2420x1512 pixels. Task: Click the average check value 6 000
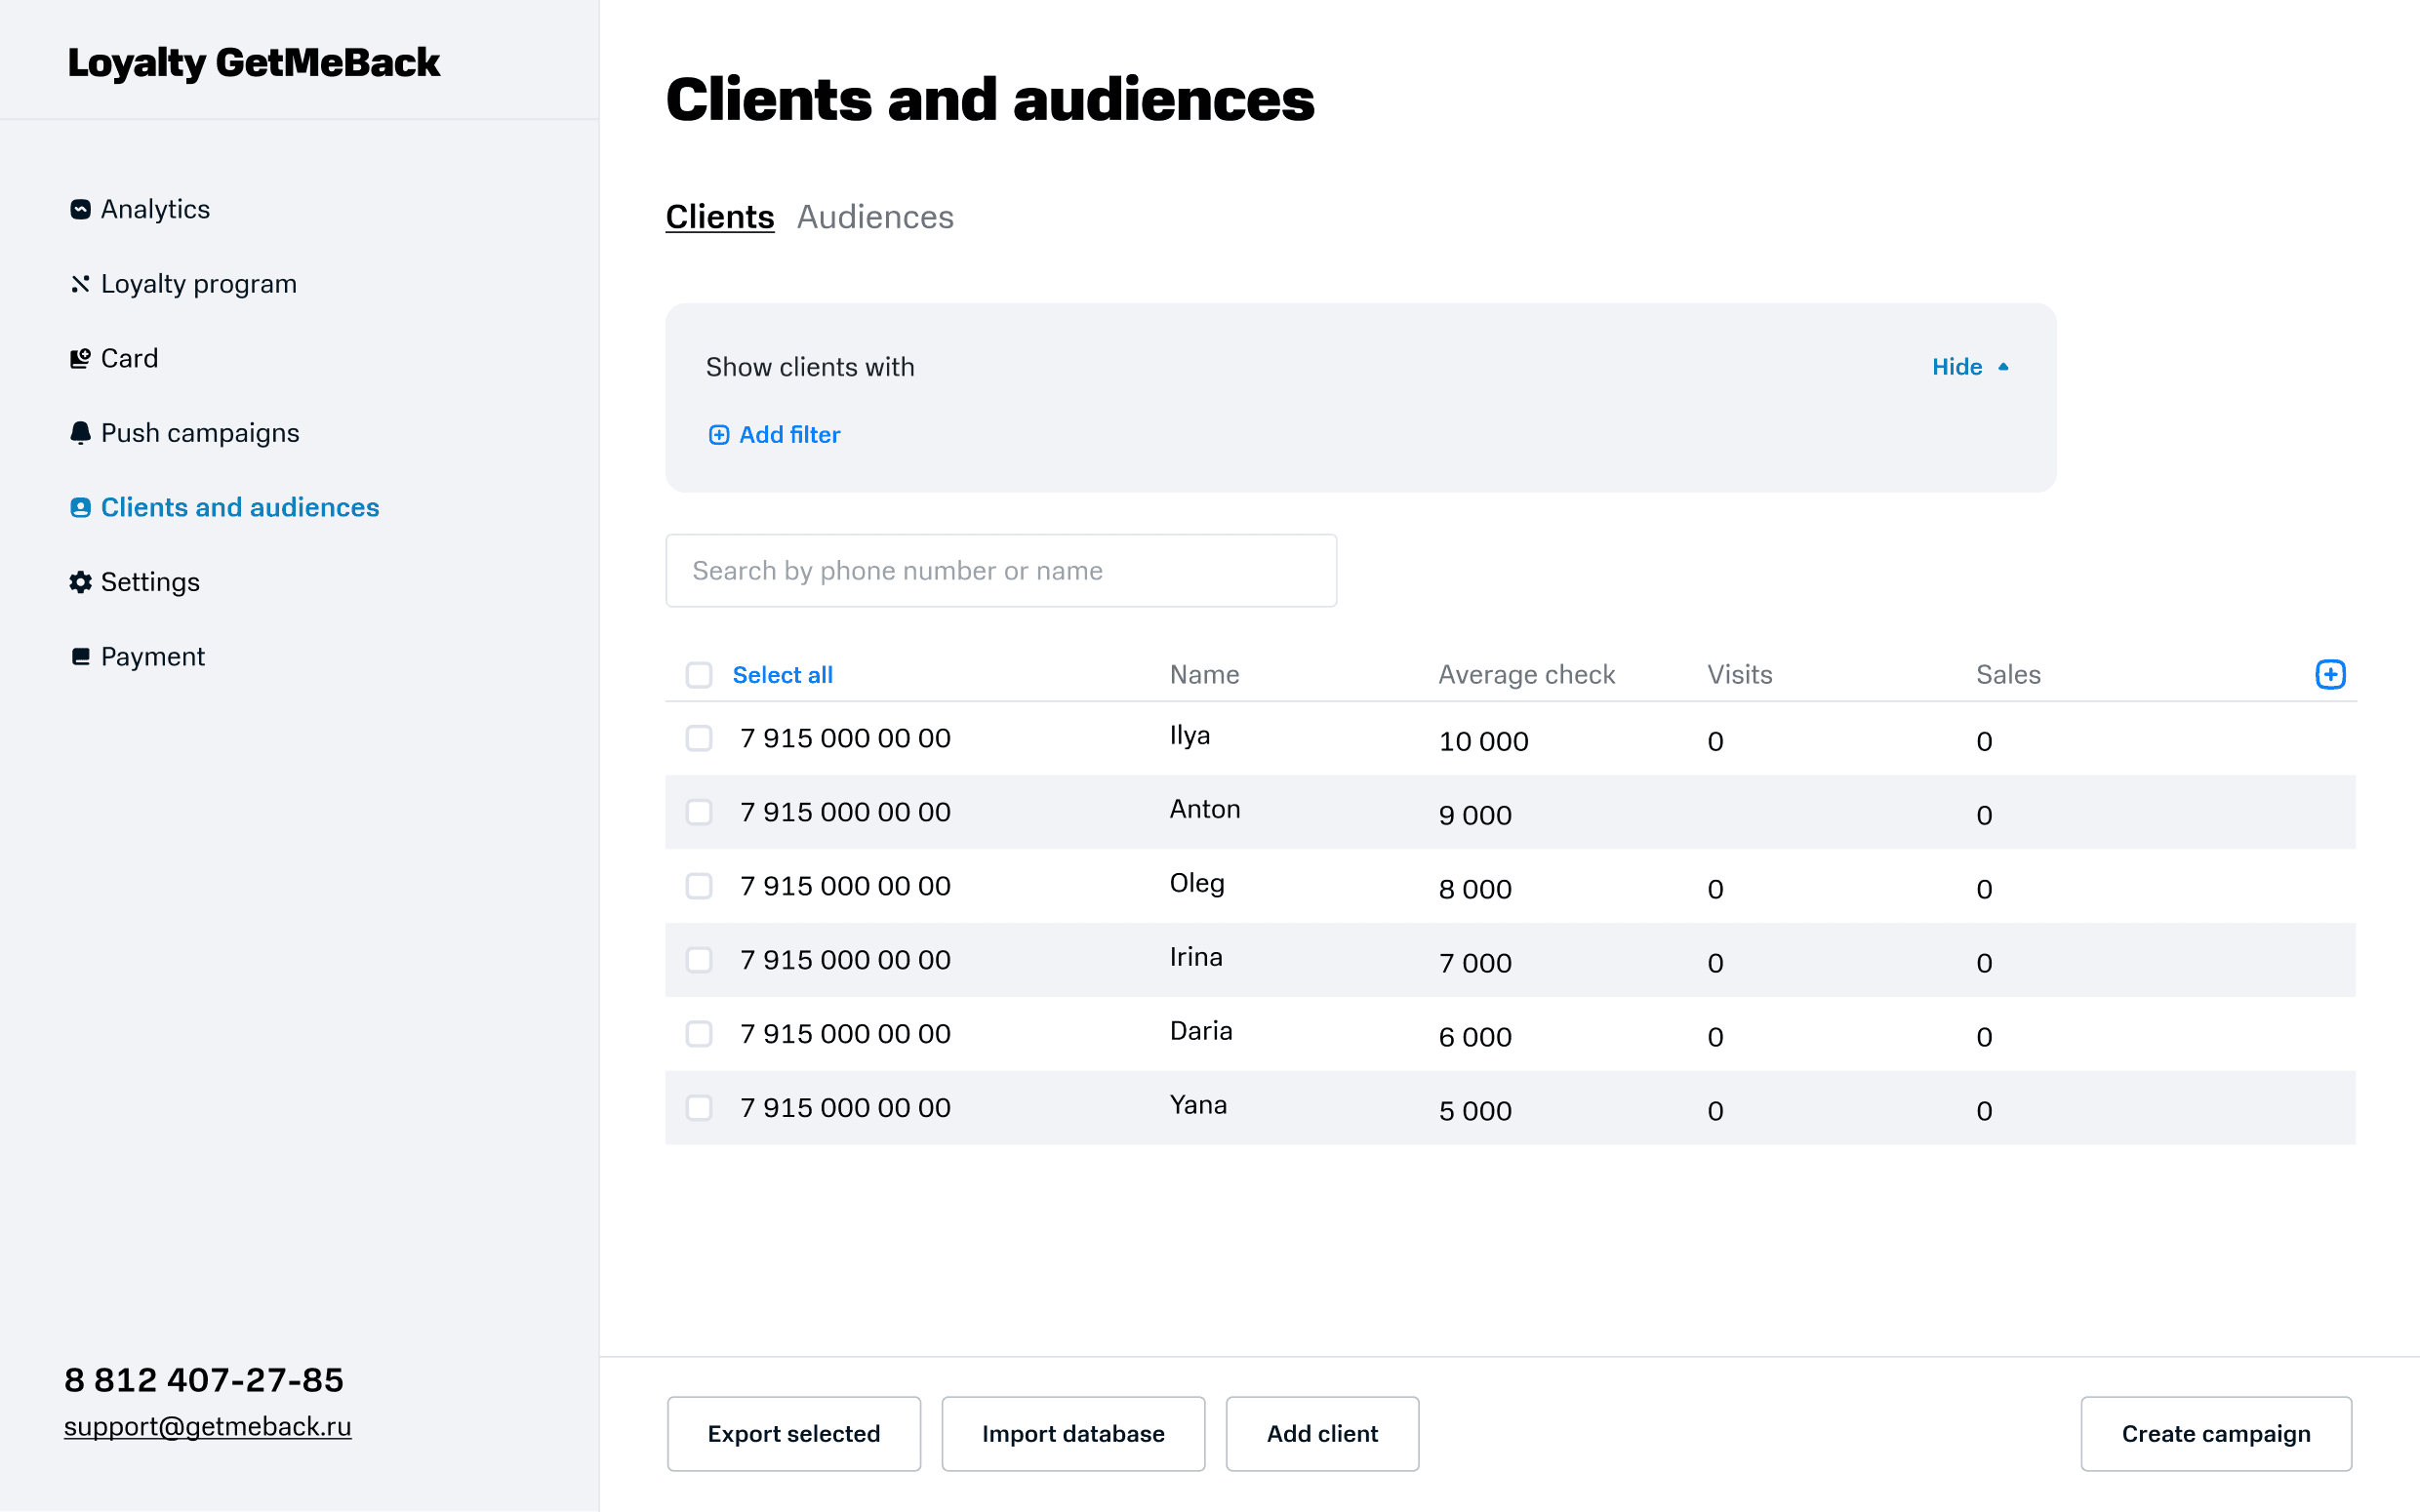pos(1475,1038)
